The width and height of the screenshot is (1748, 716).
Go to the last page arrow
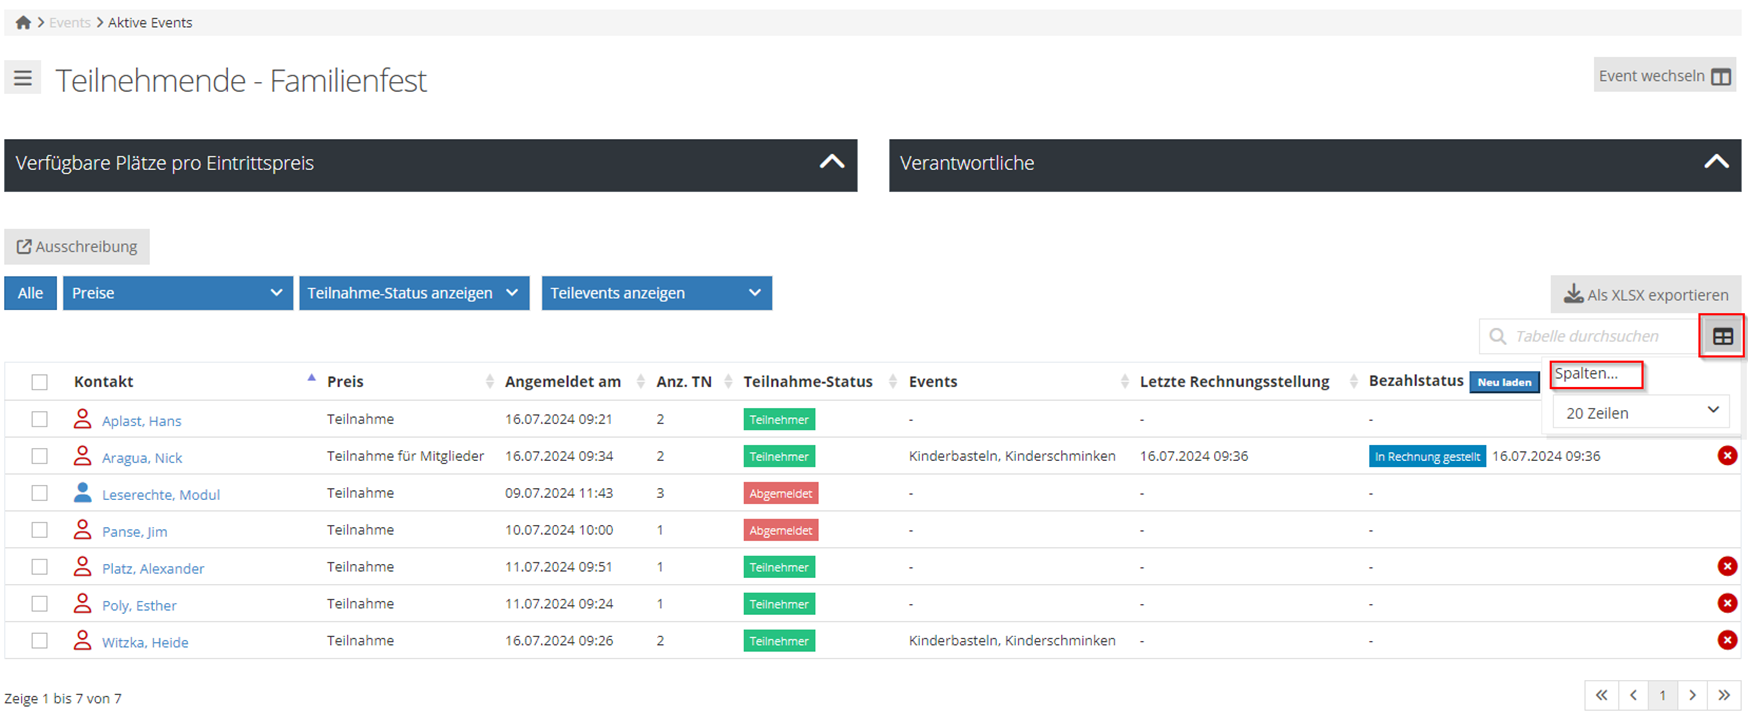pos(1724,695)
